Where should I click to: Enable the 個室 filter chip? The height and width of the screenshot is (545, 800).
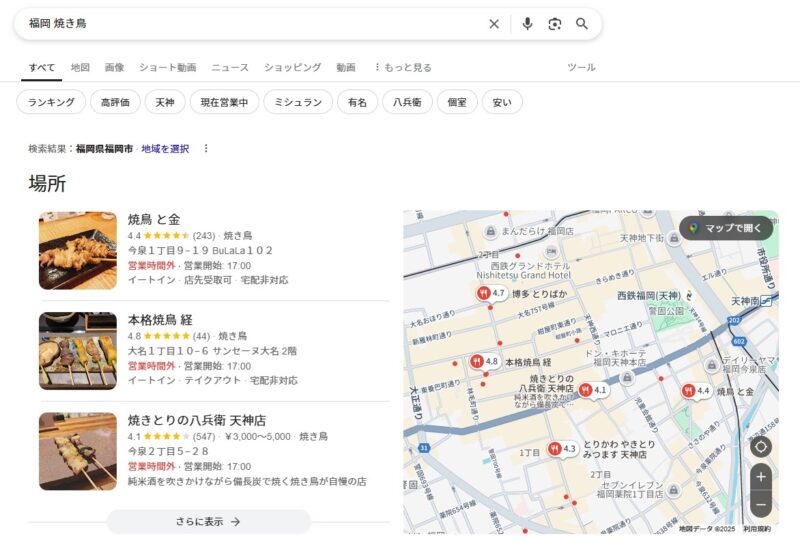point(457,102)
